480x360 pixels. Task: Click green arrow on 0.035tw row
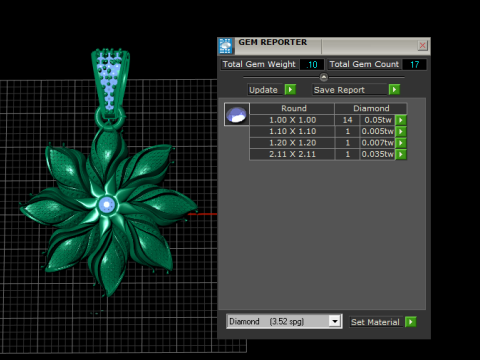point(401,154)
